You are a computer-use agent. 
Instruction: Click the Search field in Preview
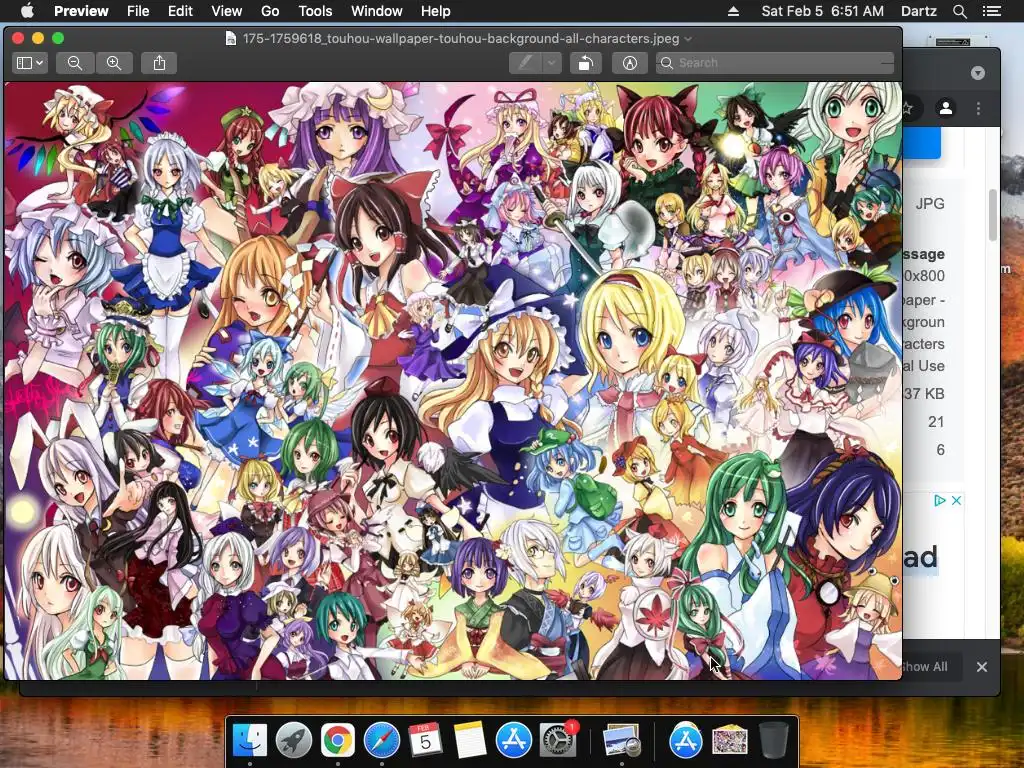775,63
